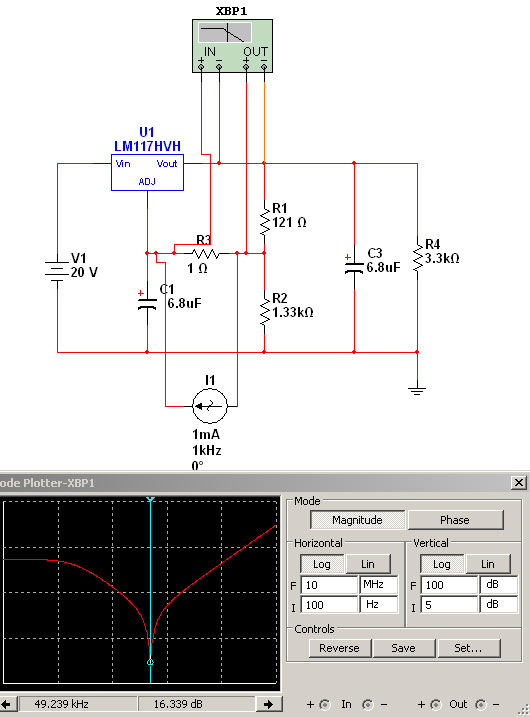This screenshot has width=530, height=717.
Task: Open the Set... dialog button
Action: pos(468,648)
